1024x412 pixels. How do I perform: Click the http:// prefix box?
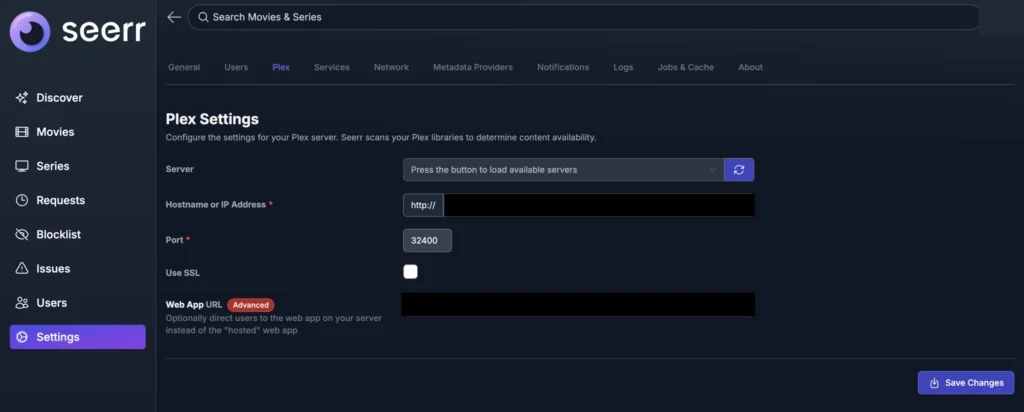click(x=423, y=204)
